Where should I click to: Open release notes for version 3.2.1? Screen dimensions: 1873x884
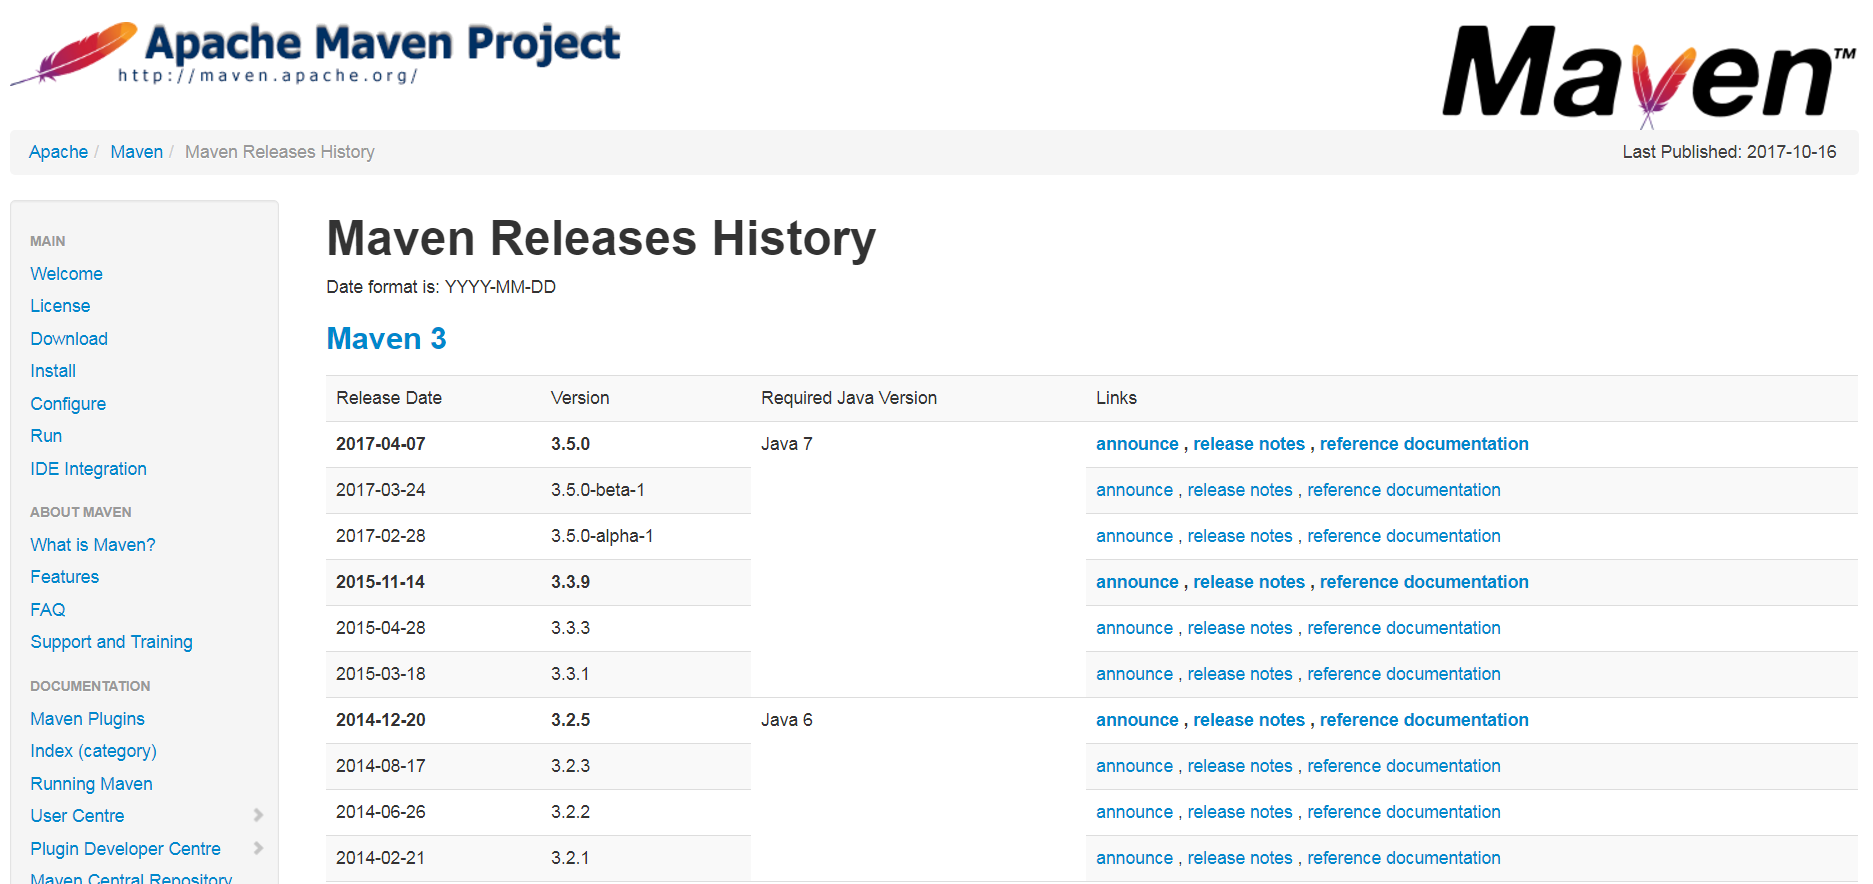pyautogui.click(x=1240, y=858)
